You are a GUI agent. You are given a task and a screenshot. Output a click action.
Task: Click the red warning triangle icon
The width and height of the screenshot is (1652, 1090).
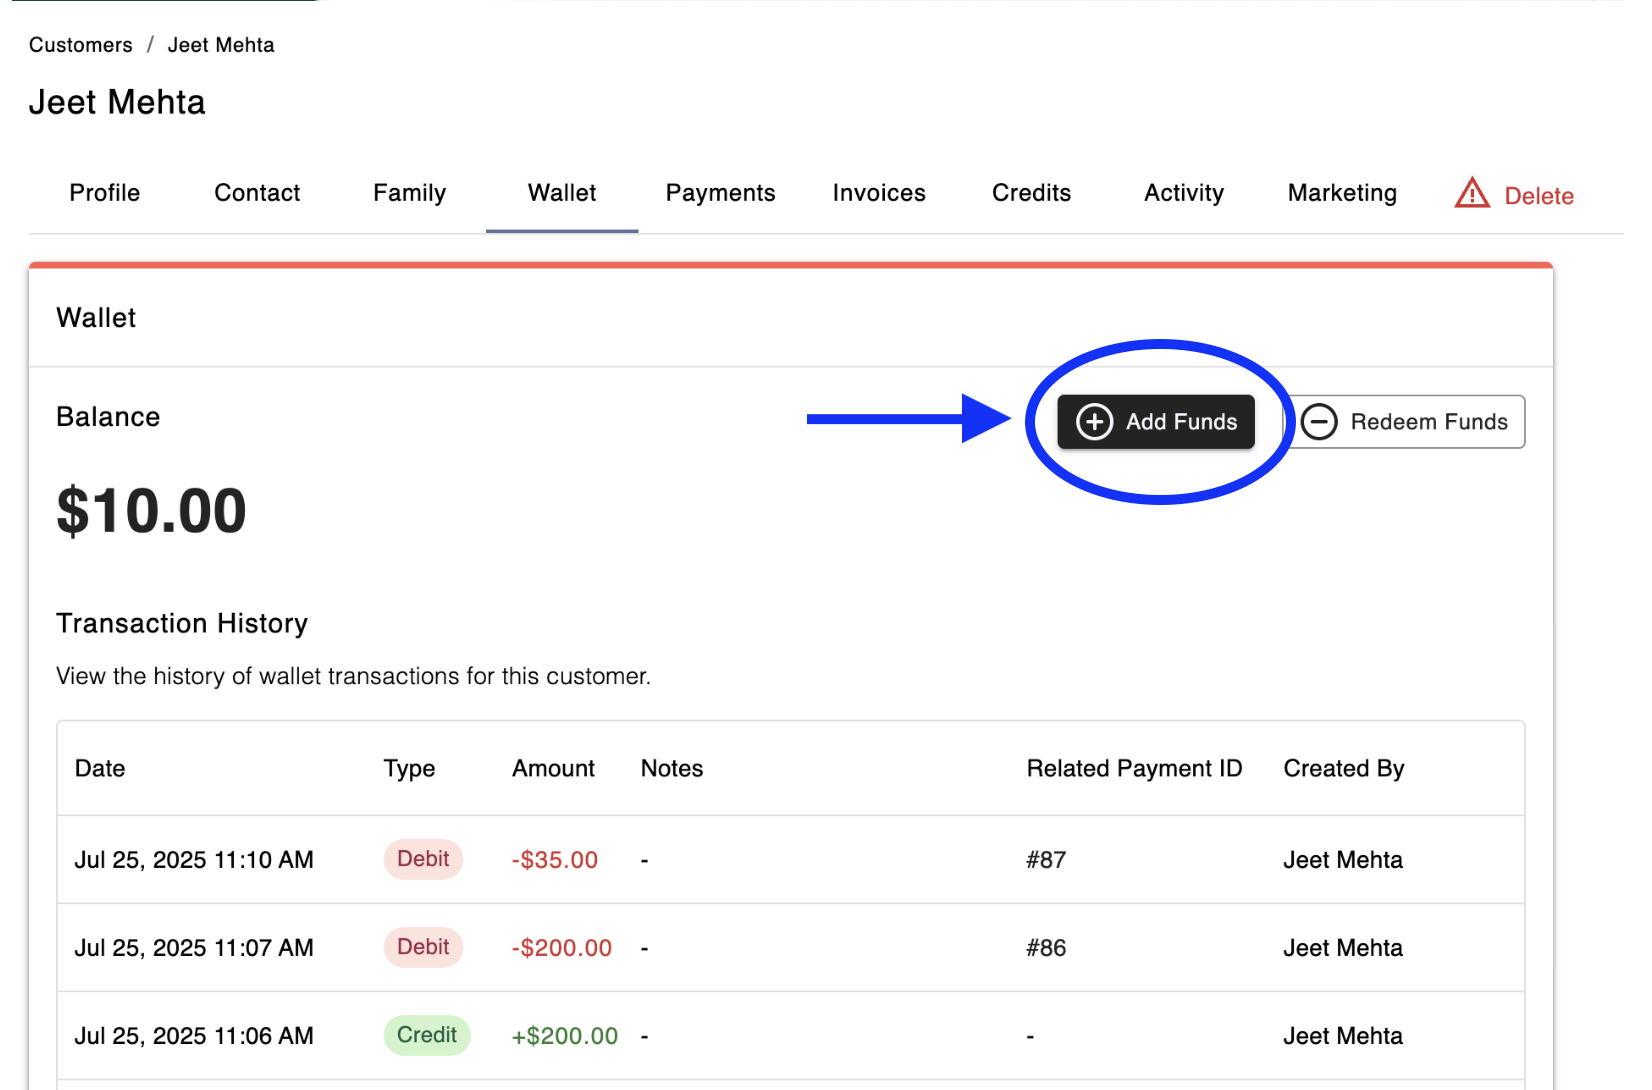coord(1472,193)
